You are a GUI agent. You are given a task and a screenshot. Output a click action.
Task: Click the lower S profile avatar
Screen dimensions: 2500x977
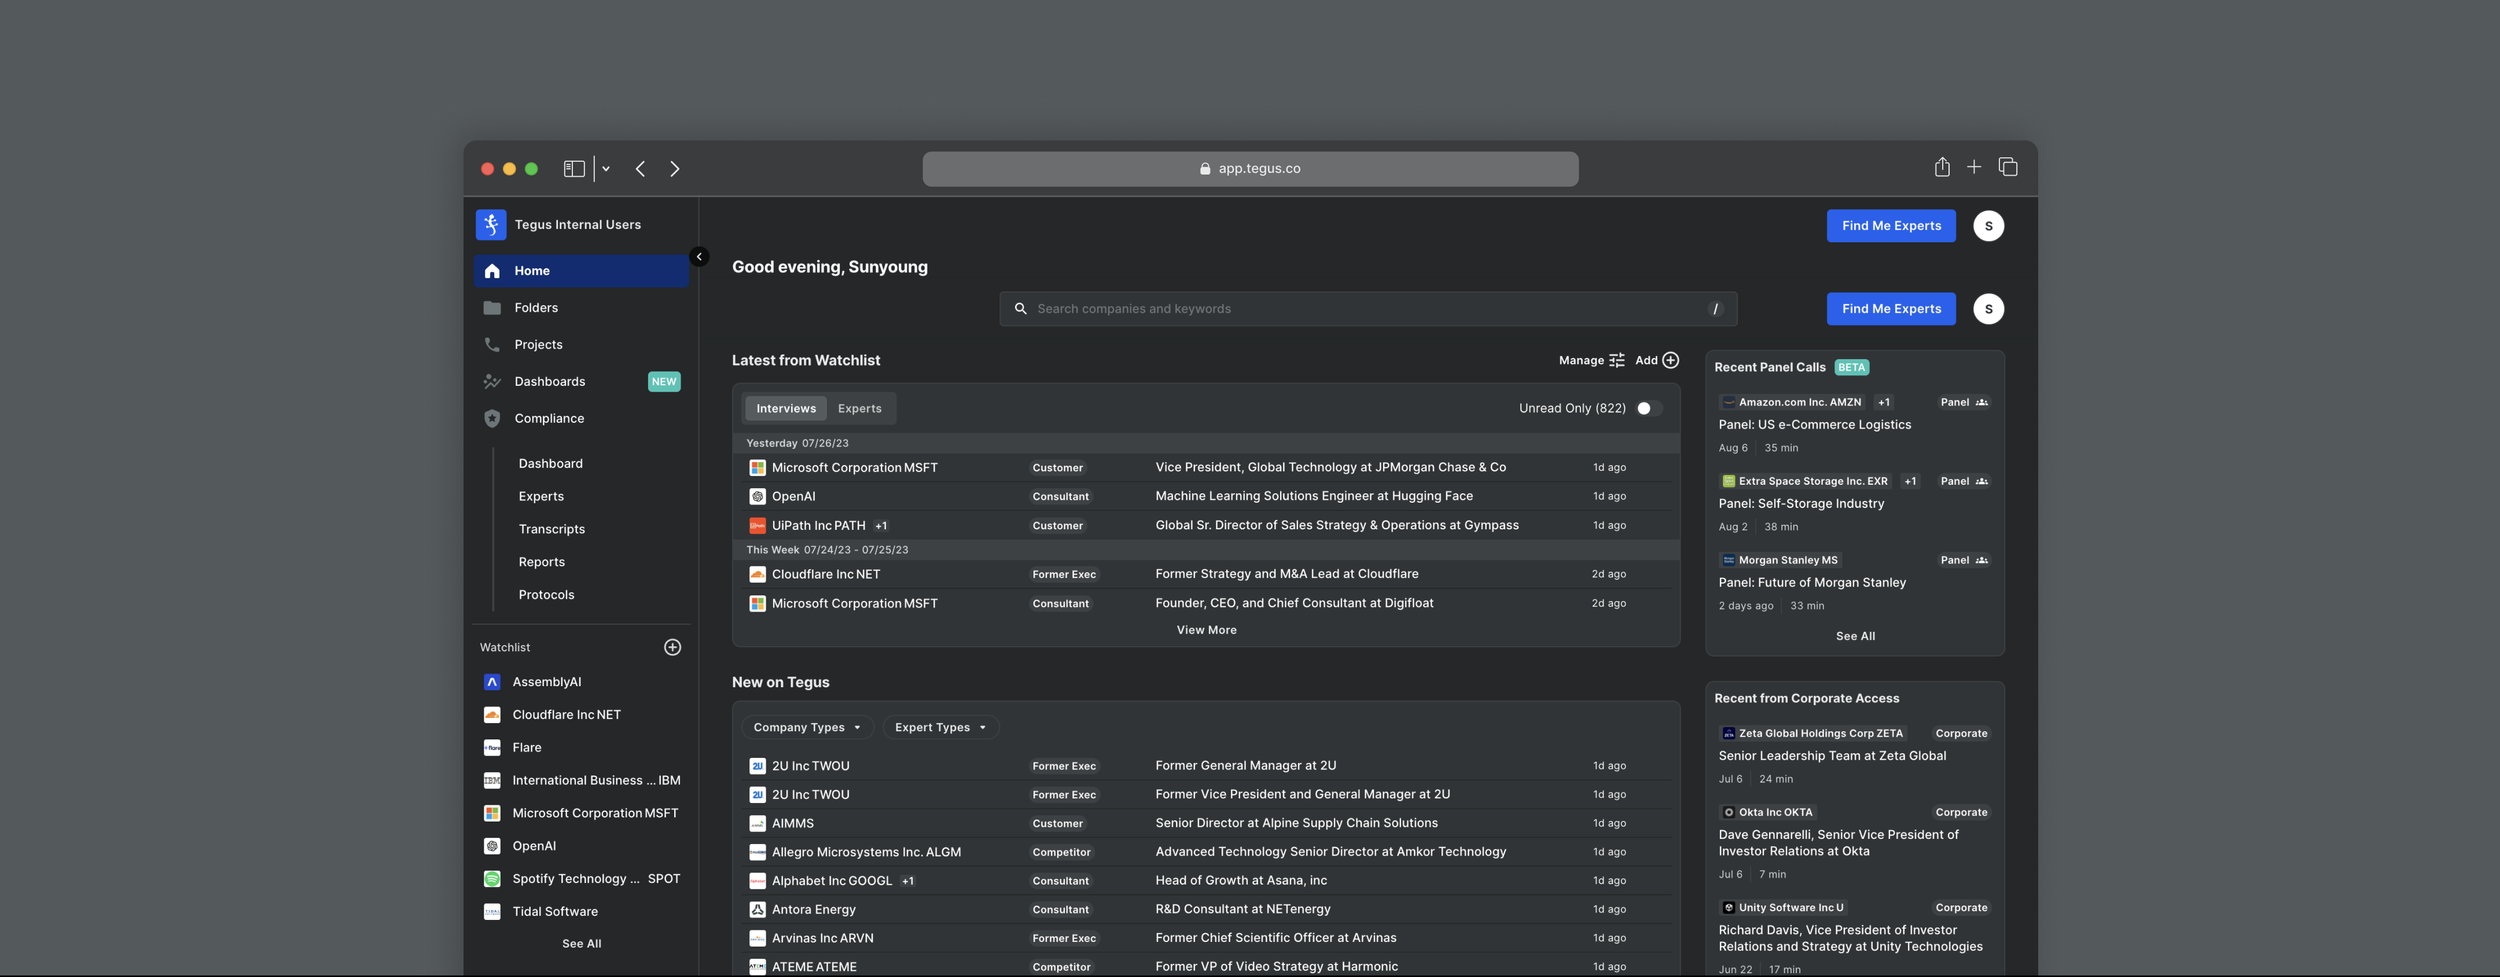pos(1988,309)
